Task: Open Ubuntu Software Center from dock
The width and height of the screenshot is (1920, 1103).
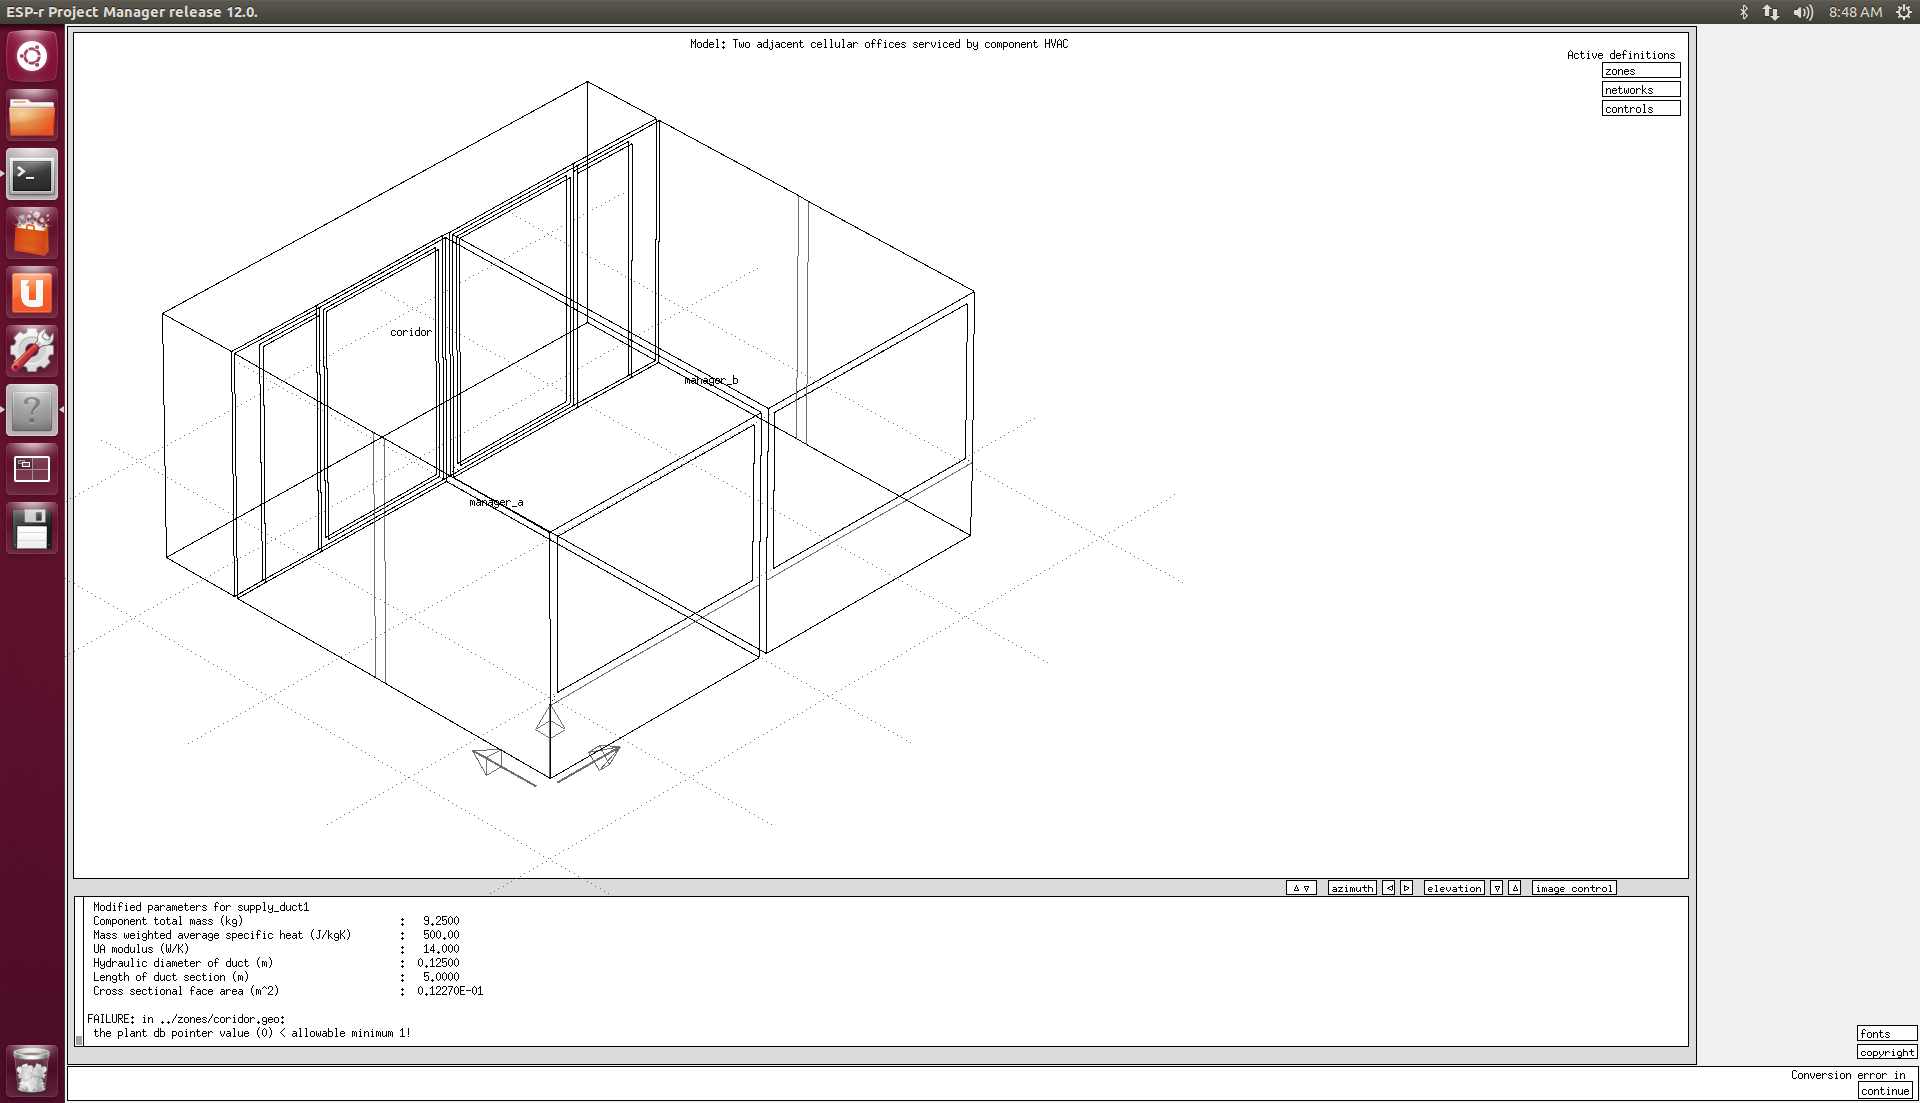Action: (x=32, y=234)
